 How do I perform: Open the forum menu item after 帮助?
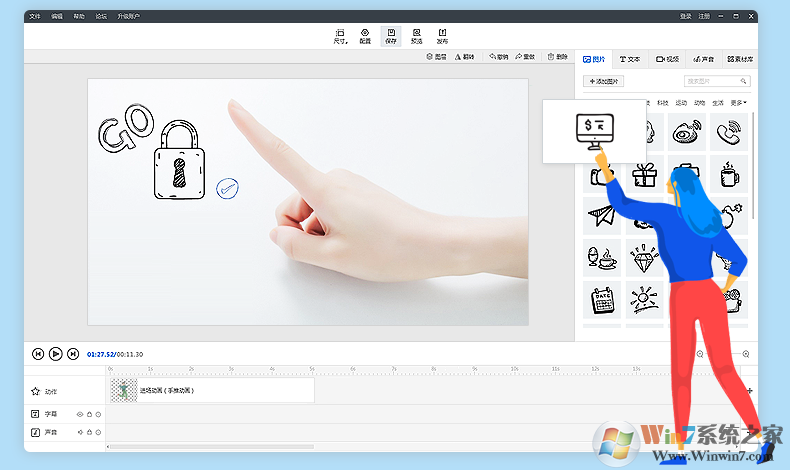pyautogui.click(x=101, y=17)
